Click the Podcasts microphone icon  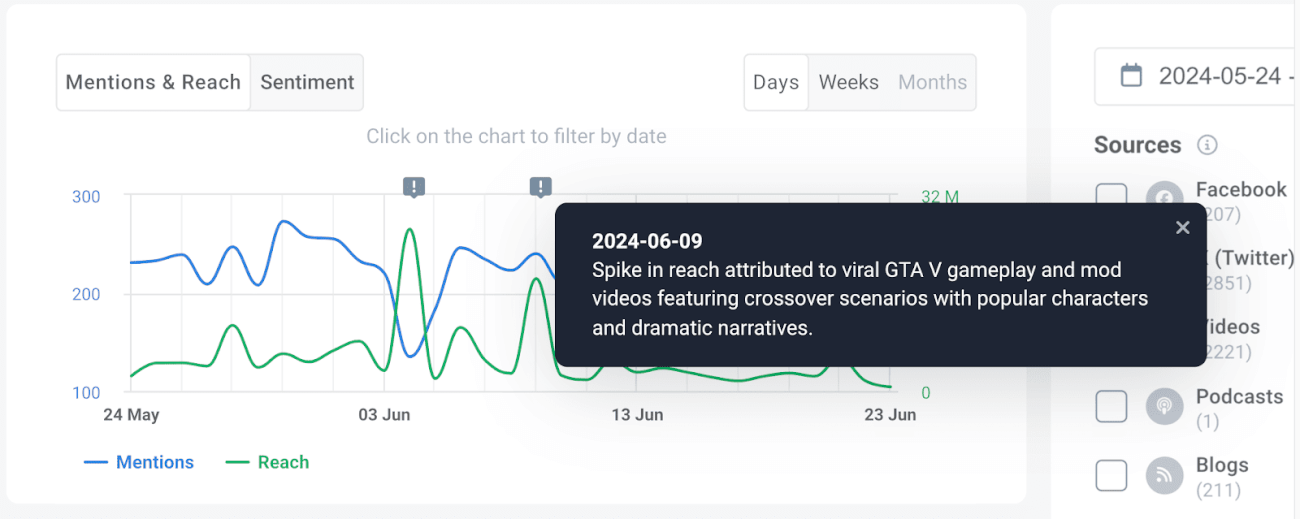coord(1164,407)
